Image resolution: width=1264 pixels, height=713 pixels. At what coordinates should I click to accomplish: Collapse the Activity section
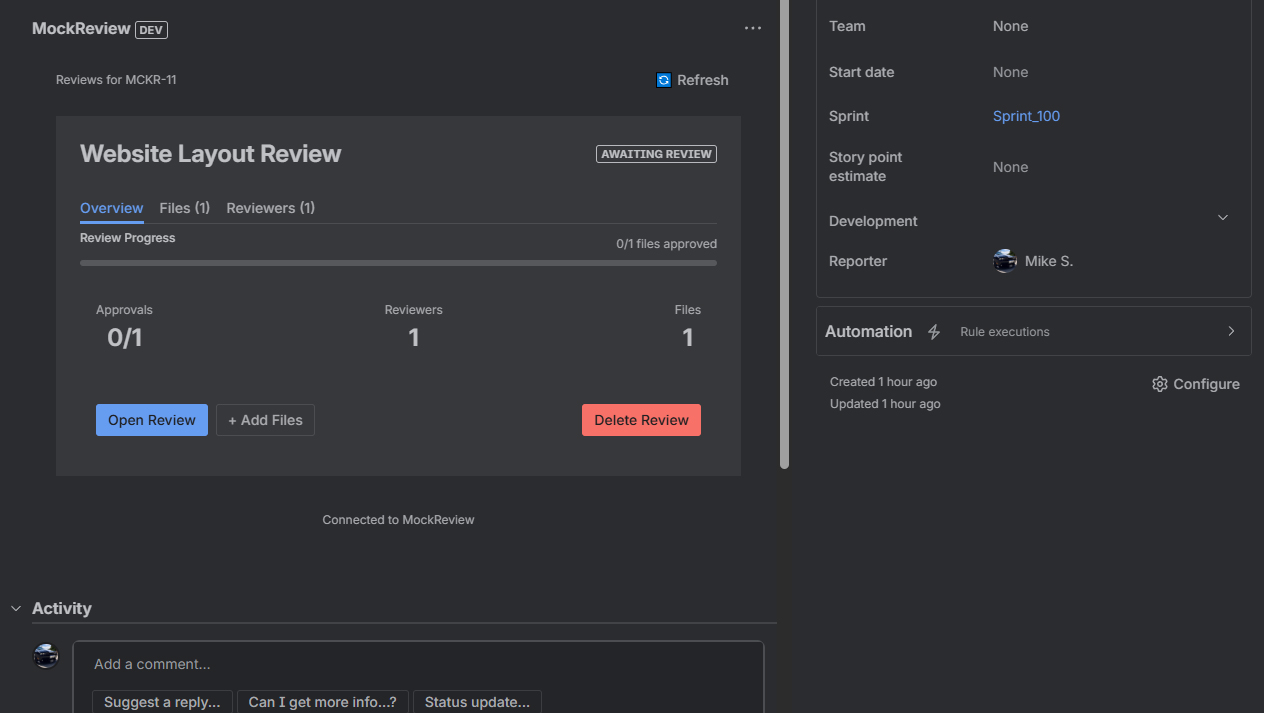(x=15, y=607)
